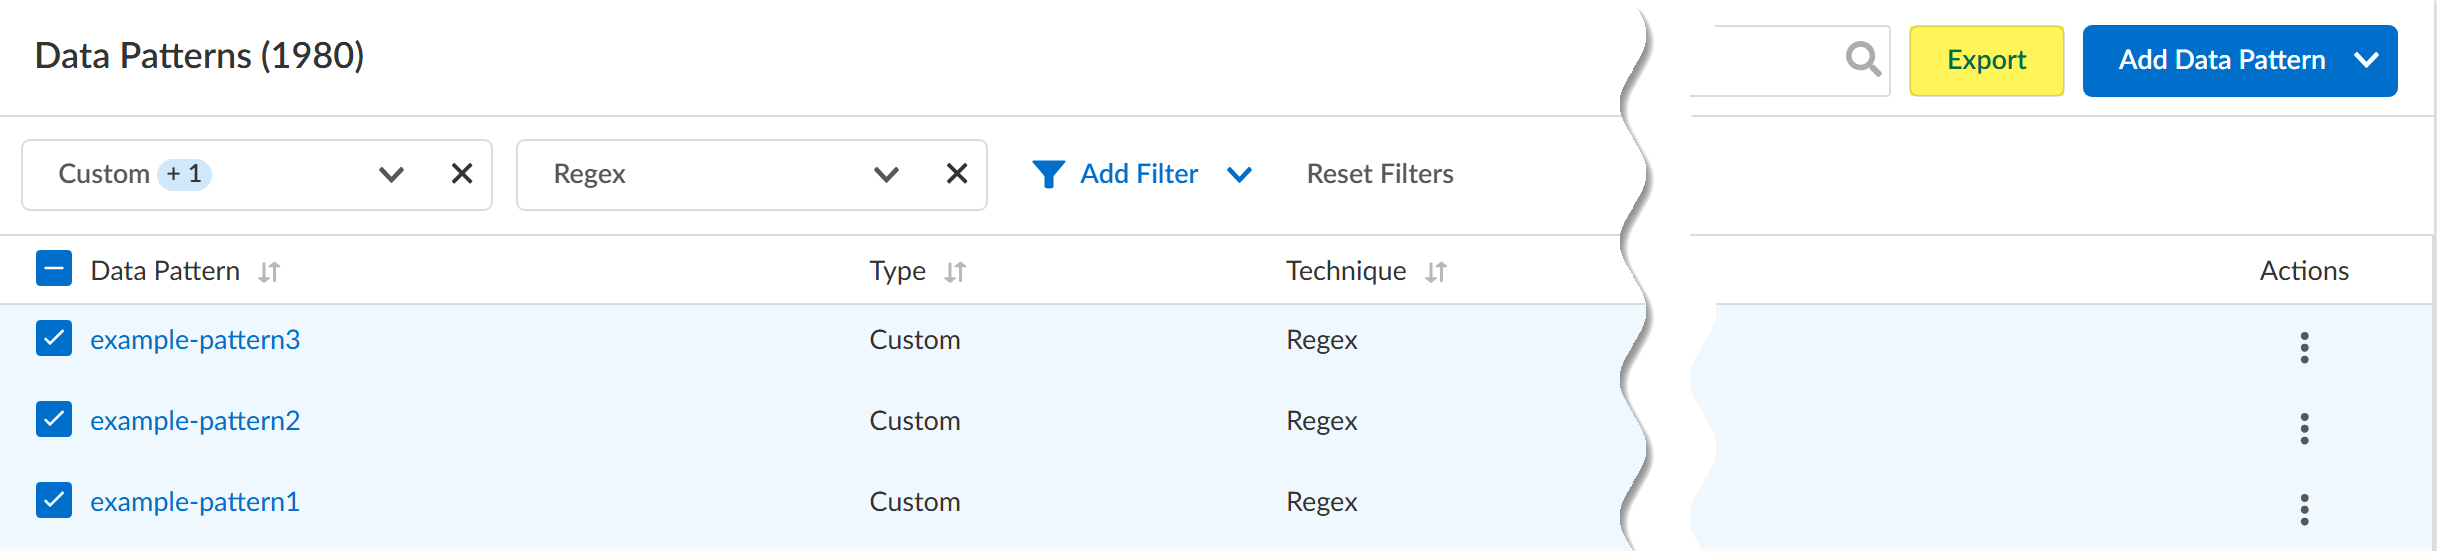Remove the Regex filter with X
This screenshot has height=551, width=2437.
957,174
